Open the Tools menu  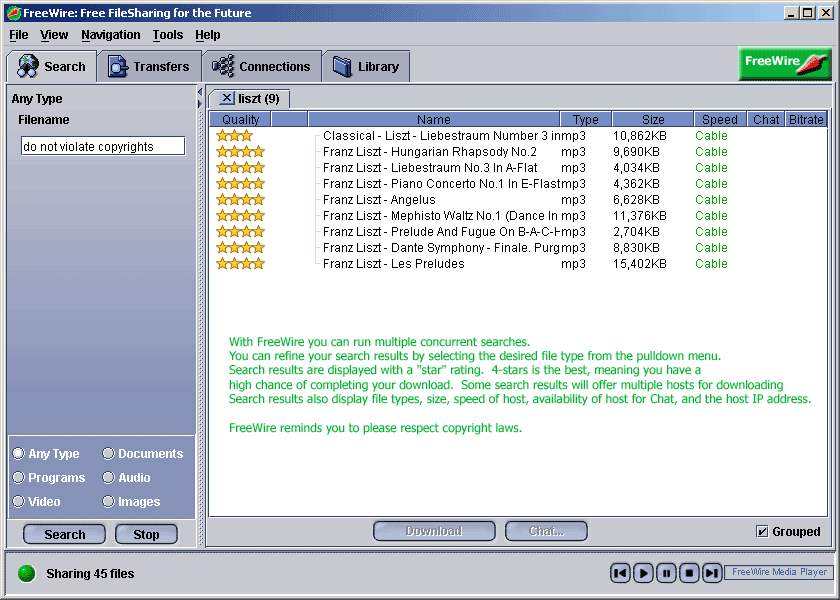[168, 35]
